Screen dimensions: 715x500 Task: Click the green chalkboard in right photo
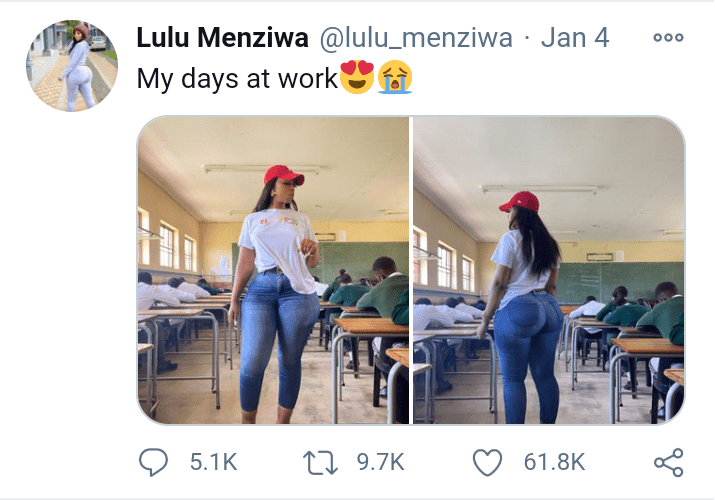point(621,282)
